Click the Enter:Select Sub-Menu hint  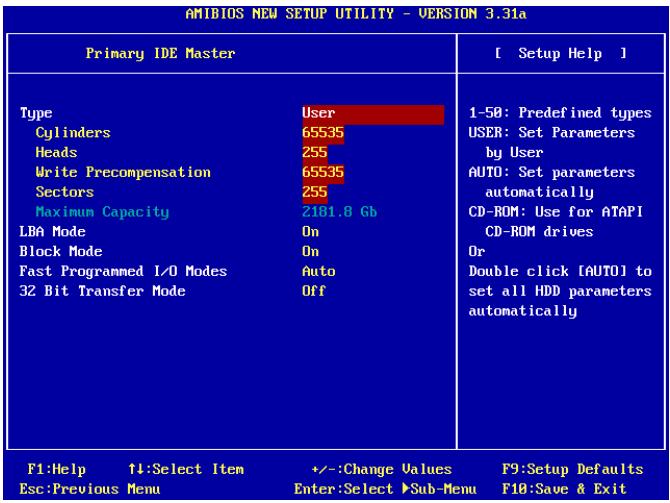(x=385, y=489)
